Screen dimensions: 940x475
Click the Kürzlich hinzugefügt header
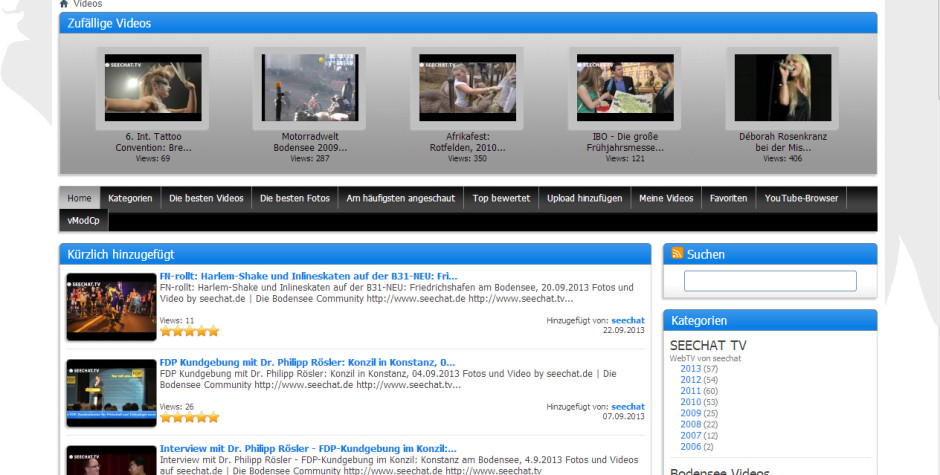click(355, 254)
